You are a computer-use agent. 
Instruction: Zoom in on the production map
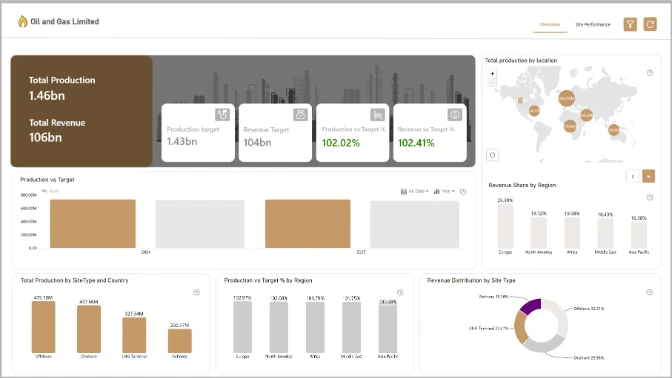[492, 74]
